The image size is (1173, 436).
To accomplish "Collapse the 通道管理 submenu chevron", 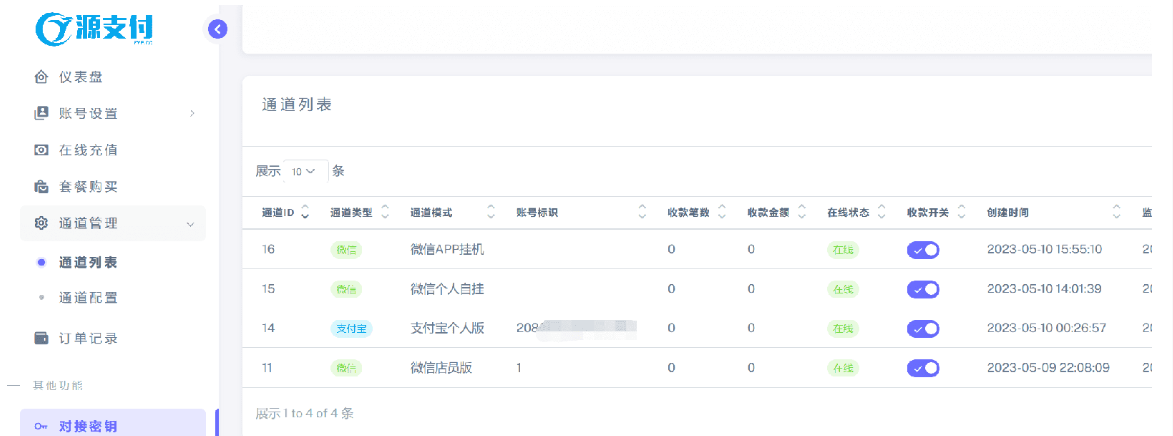I will (190, 224).
